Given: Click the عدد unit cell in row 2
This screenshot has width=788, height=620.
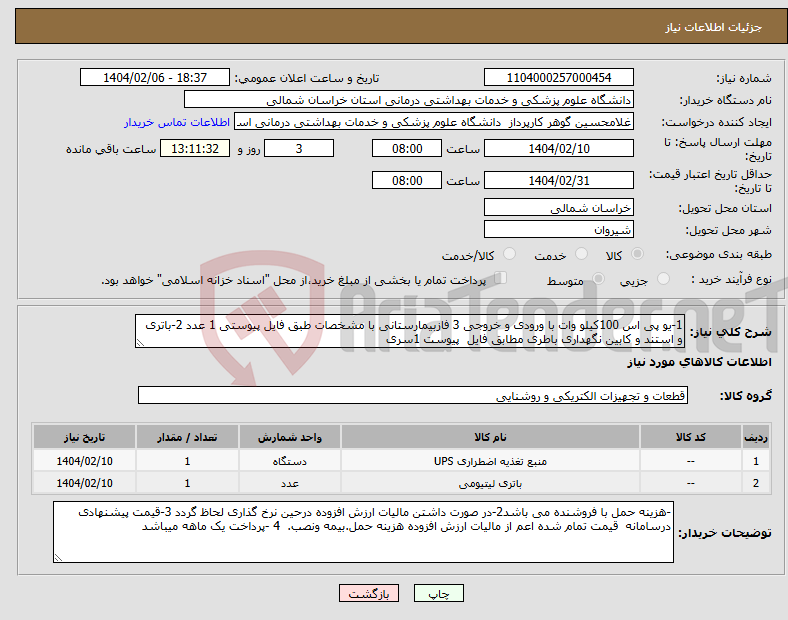Looking at the screenshot, I should [290, 483].
